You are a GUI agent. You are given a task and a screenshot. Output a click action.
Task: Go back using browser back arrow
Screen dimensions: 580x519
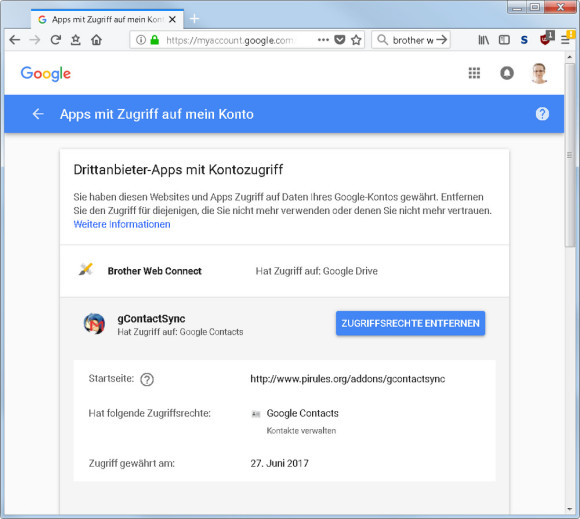click(14, 40)
